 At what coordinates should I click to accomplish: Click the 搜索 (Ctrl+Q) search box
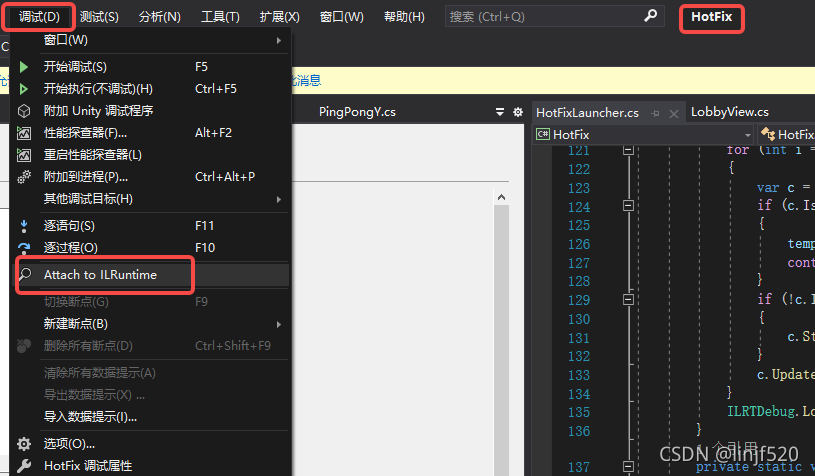(x=555, y=17)
